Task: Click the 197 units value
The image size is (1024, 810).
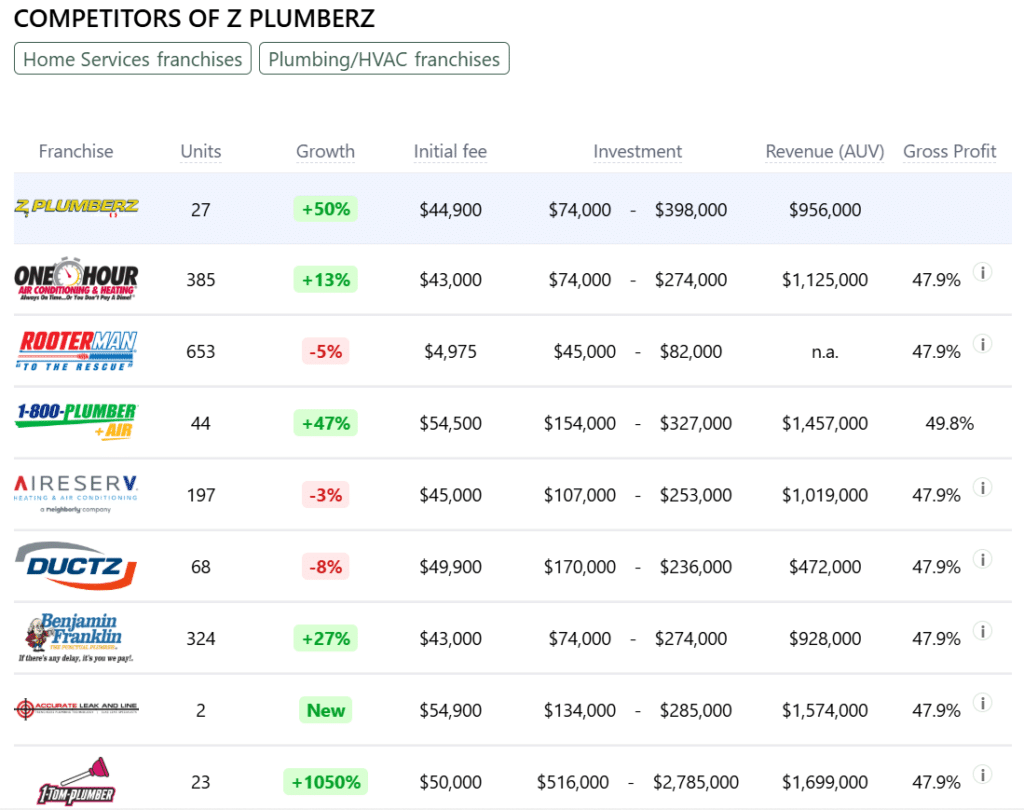Action: (x=200, y=495)
